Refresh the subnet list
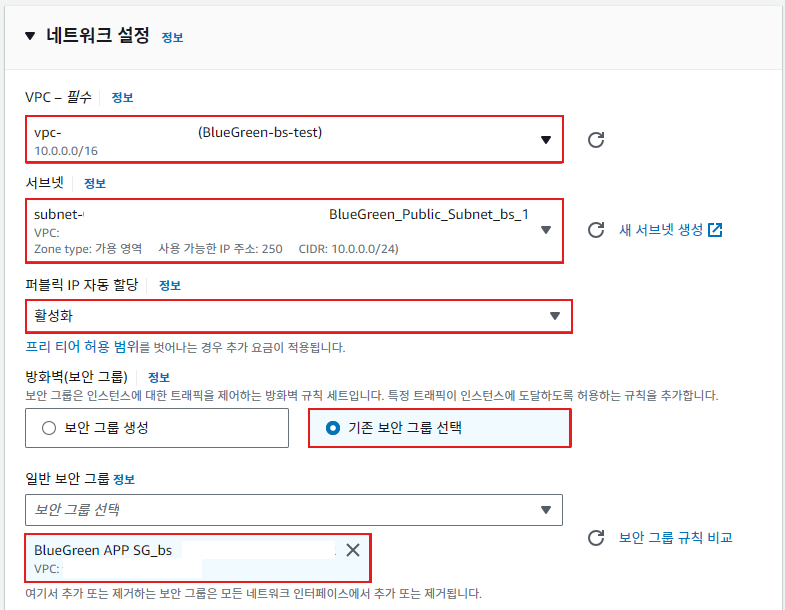This screenshot has height=610, width=785. (596, 230)
